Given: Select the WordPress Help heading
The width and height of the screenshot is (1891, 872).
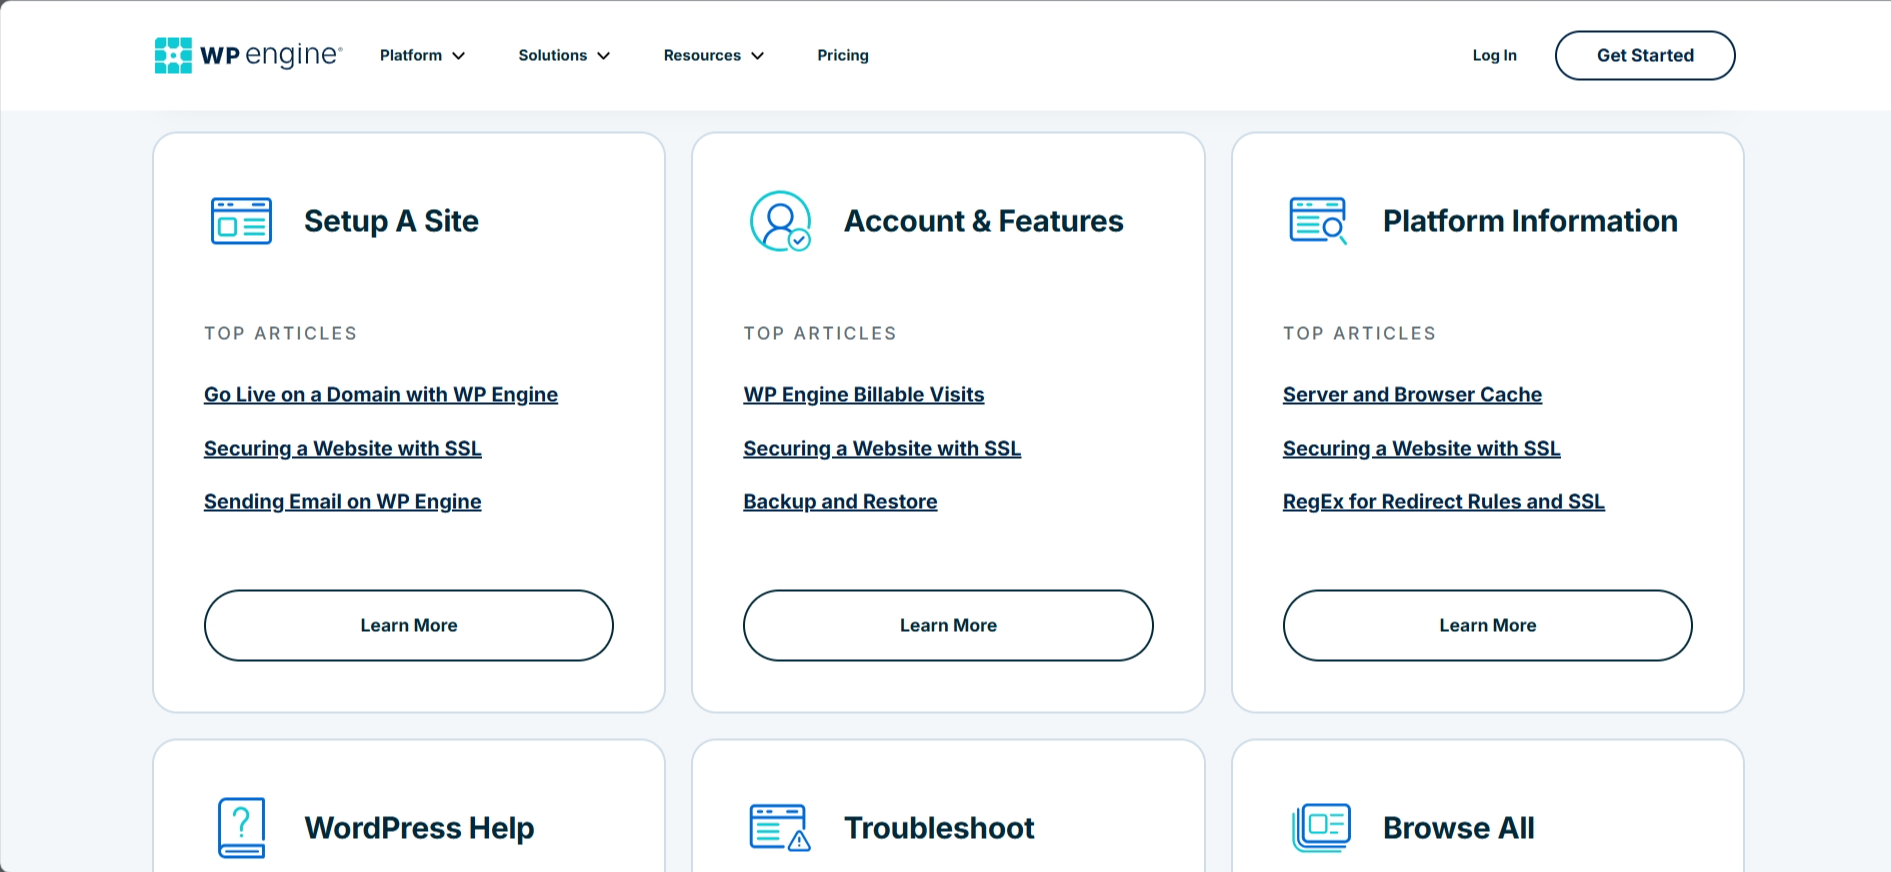Looking at the screenshot, I should (x=419, y=828).
